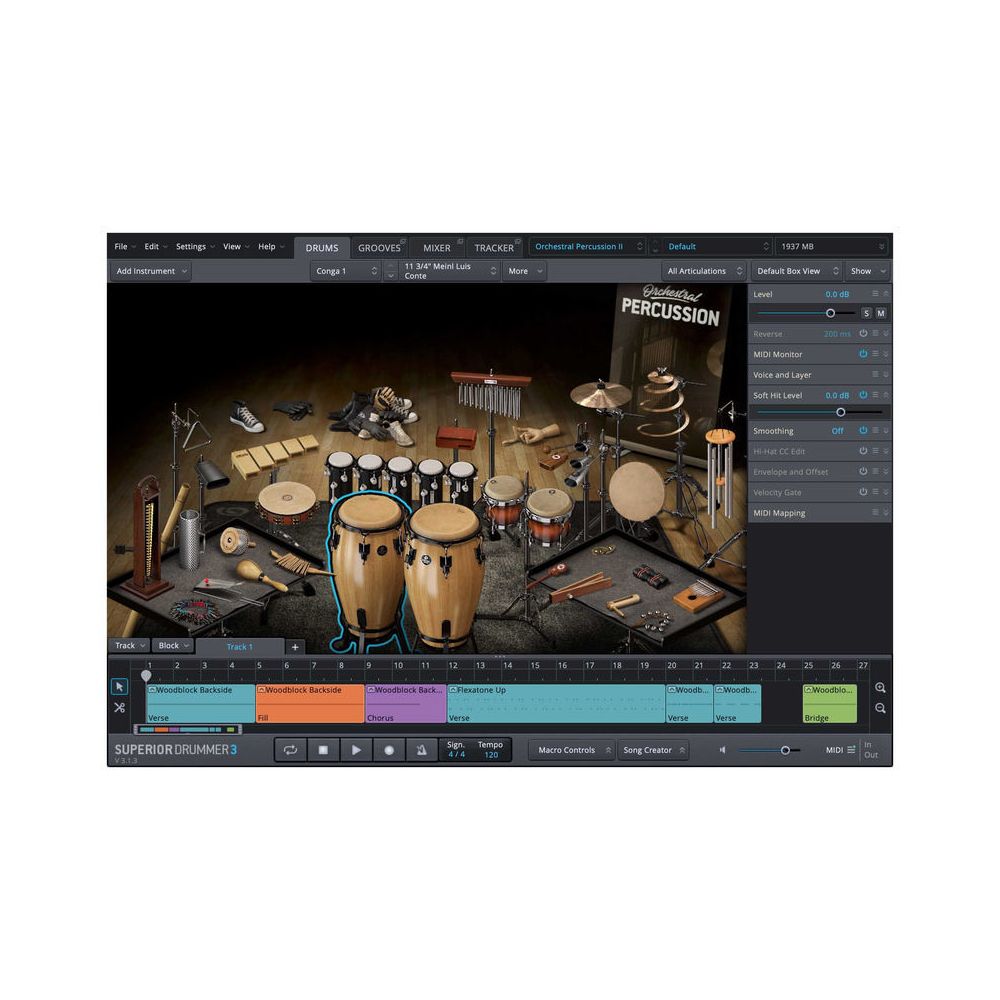Screen dimensions: 1000x1000
Task: Click the zoom-in magnifier on the song timeline
Action: click(x=880, y=687)
